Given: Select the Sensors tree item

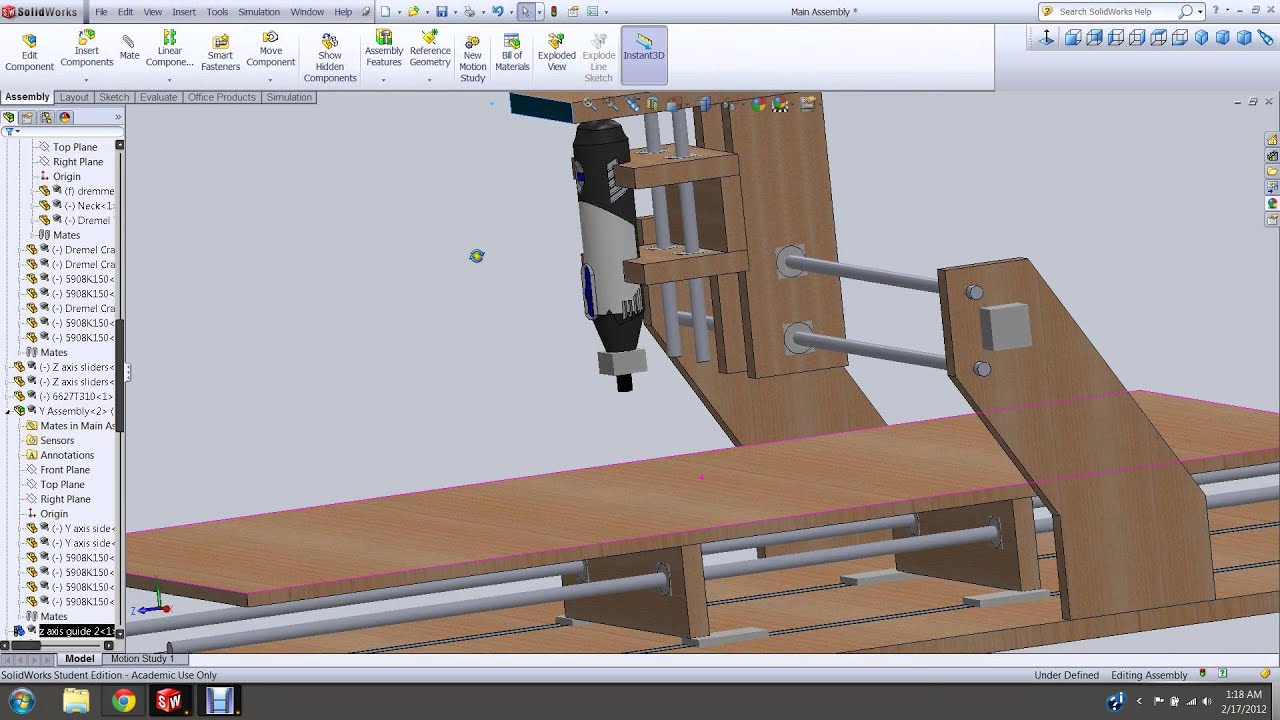Looking at the screenshot, I should [57, 440].
